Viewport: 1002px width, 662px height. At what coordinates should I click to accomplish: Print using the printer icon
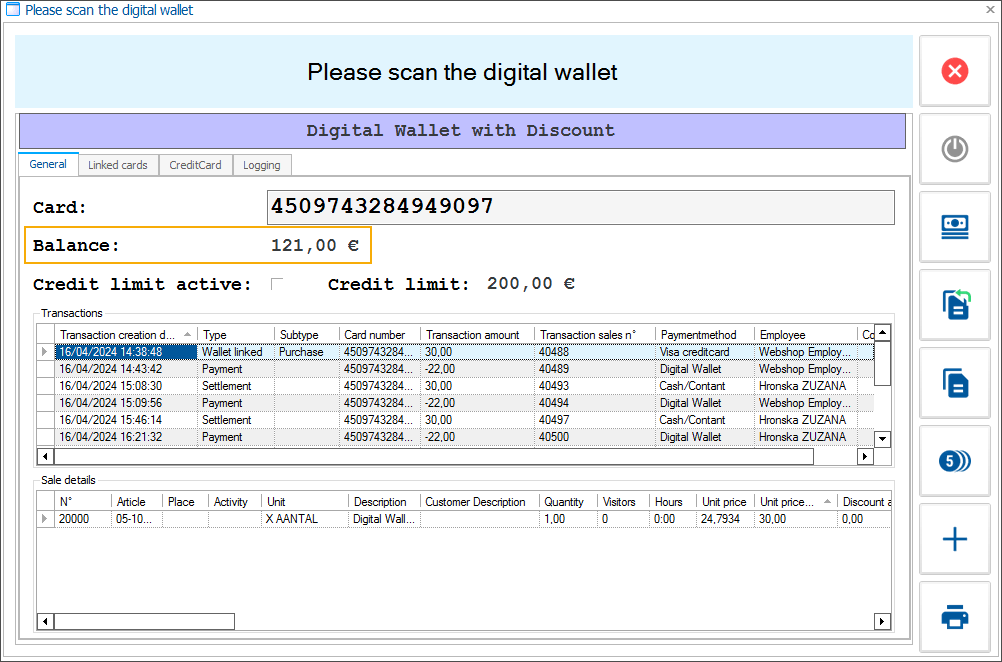[x=954, y=616]
